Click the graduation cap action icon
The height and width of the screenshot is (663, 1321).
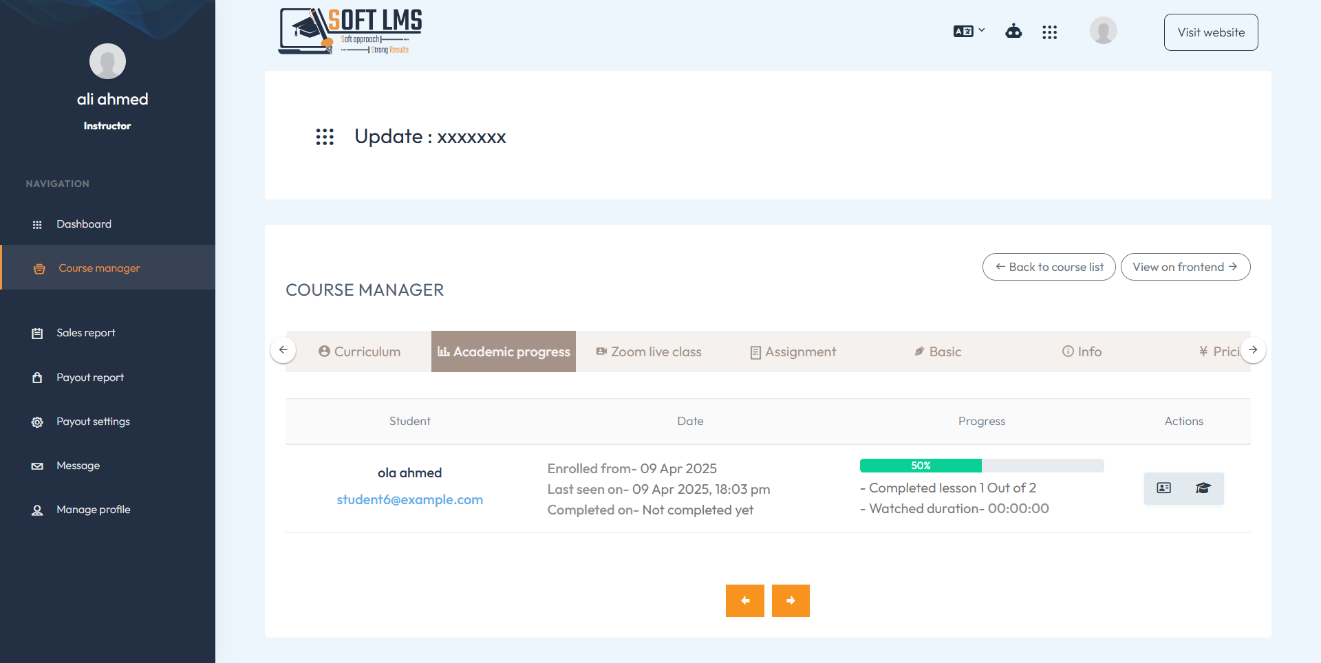[1203, 488]
